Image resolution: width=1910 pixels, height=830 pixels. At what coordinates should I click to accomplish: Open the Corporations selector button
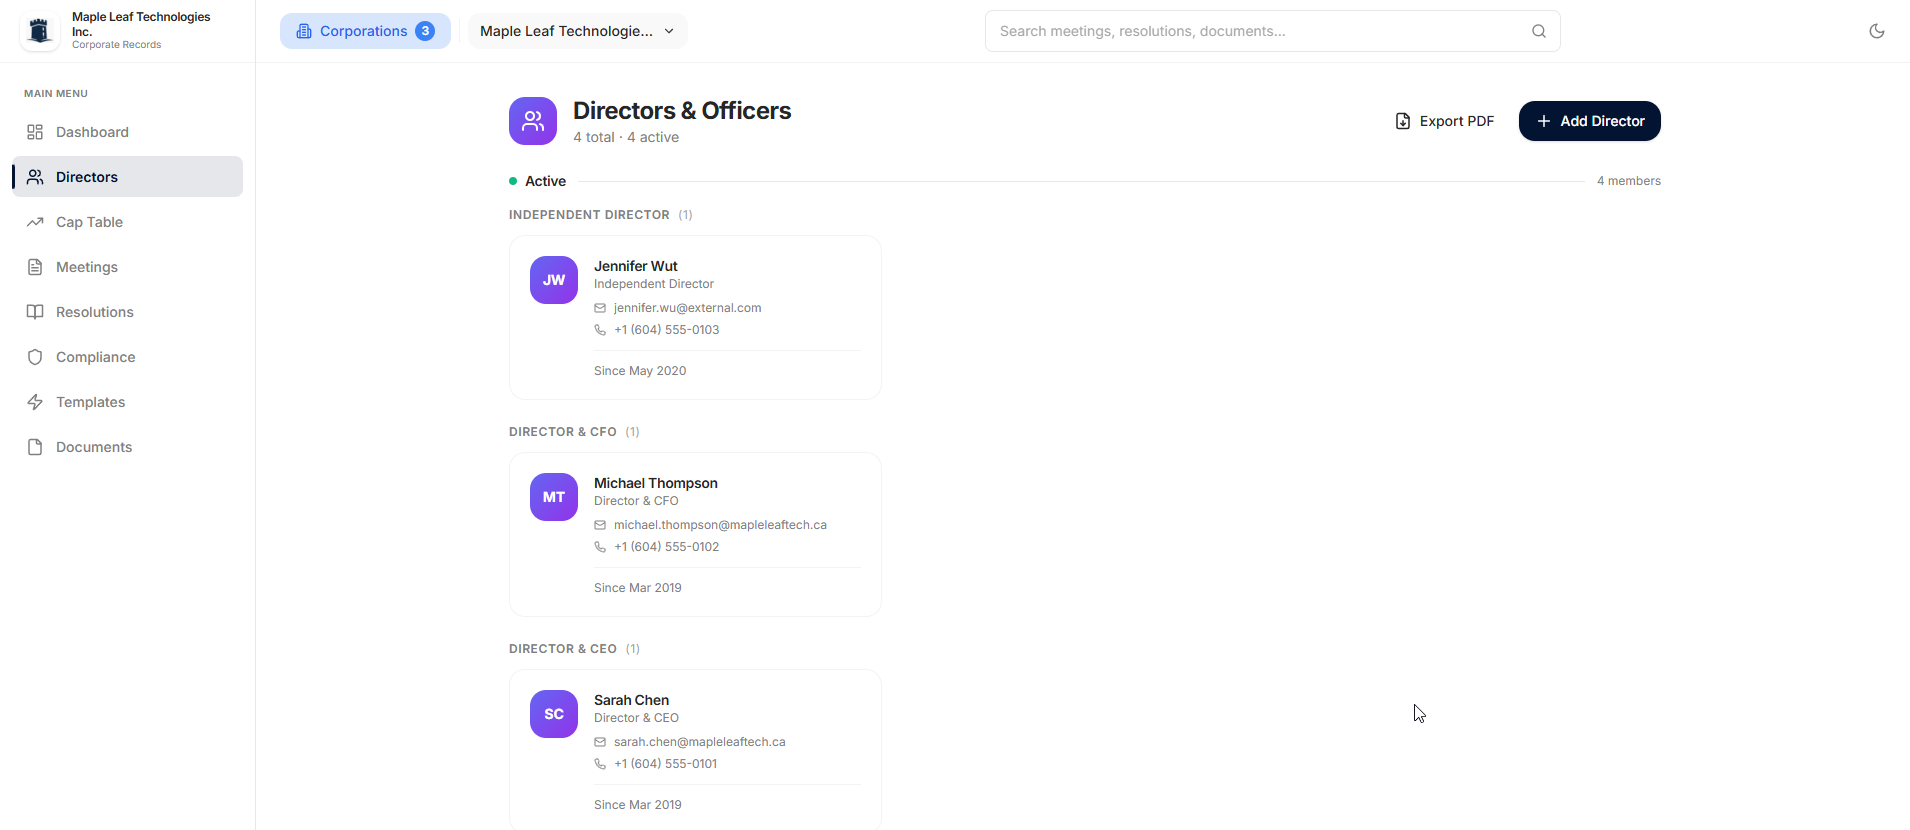pos(365,31)
